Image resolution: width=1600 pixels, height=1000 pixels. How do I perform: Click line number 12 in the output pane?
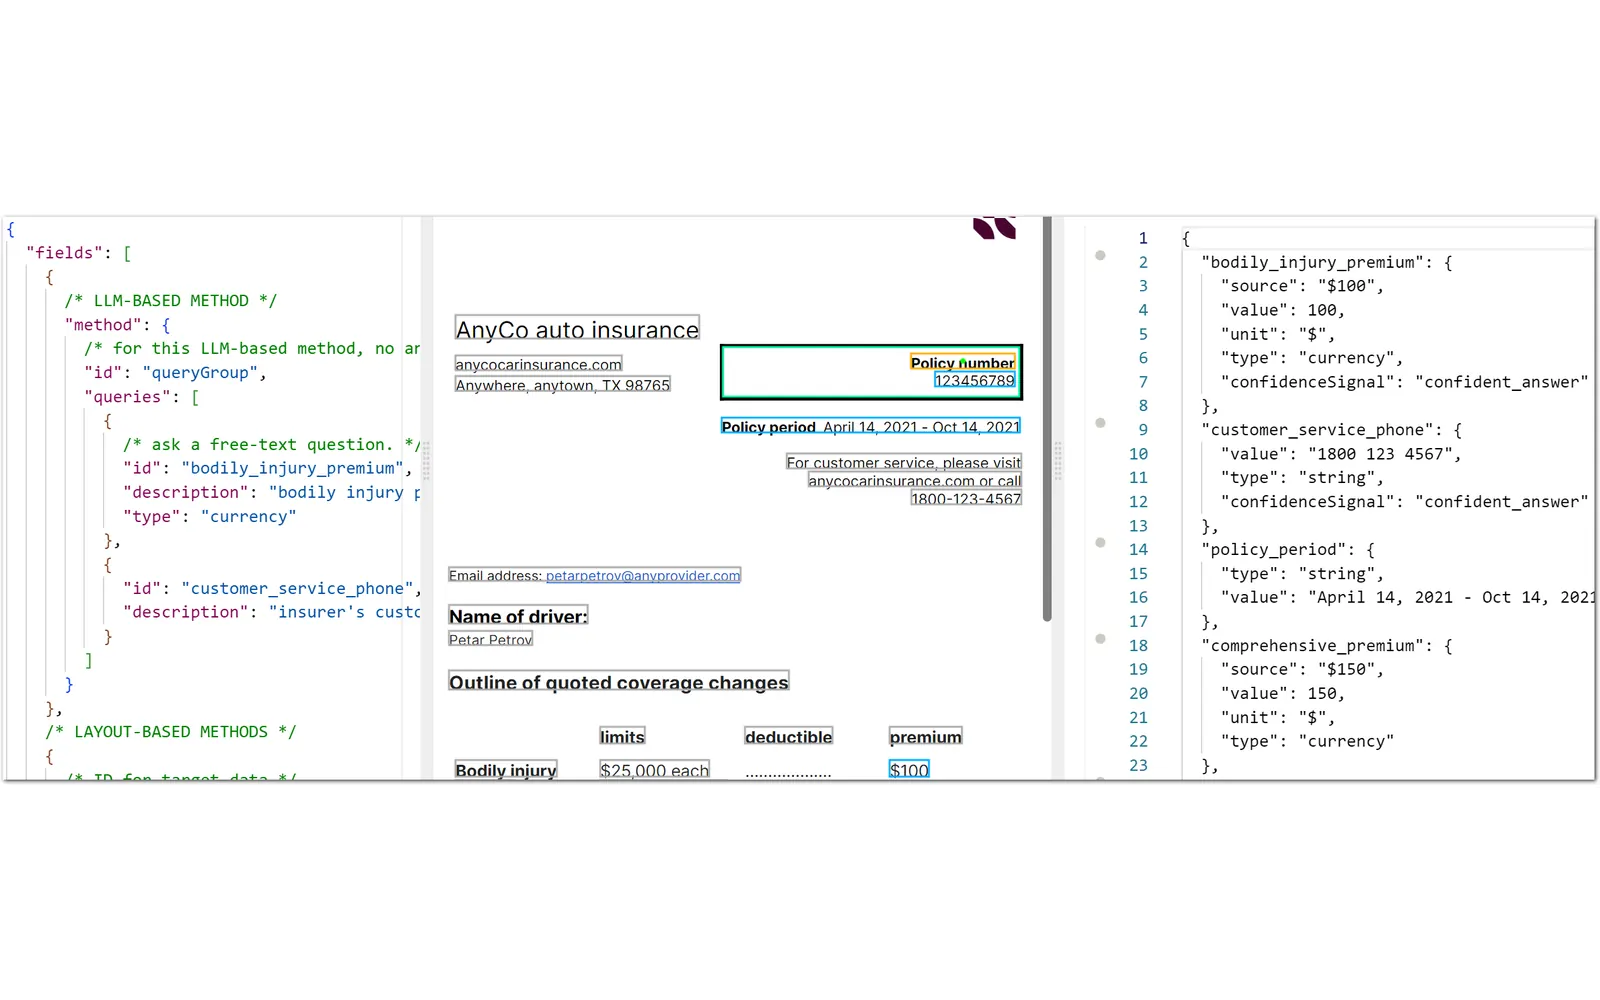point(1138,502)
